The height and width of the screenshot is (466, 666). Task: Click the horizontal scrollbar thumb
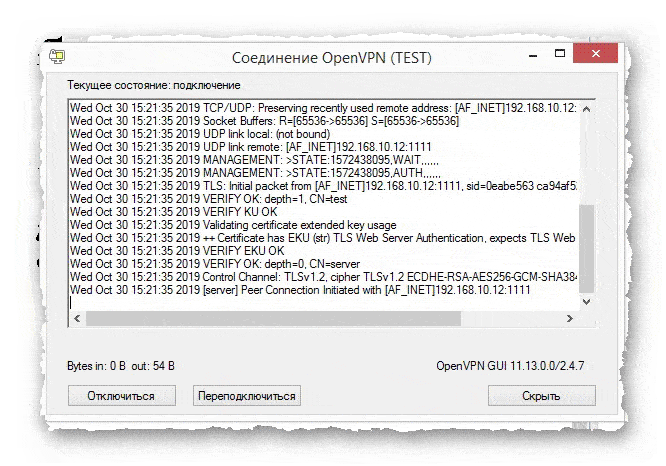273,318
